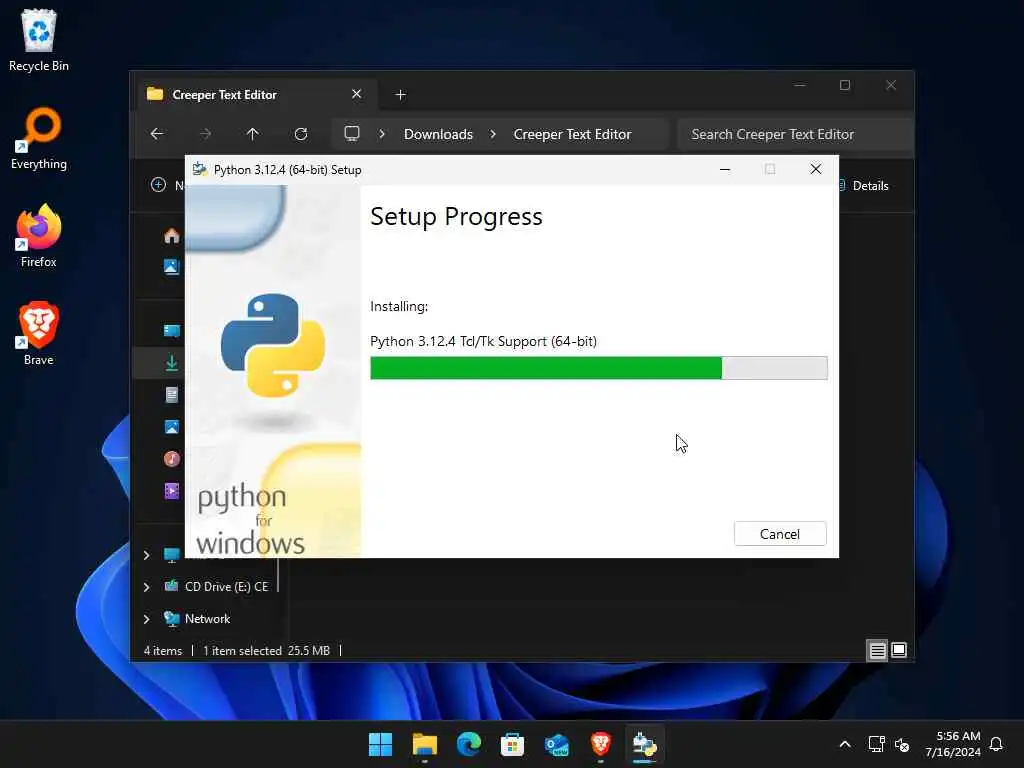Viewport: 1024px width, 768px height.
Task: Cancel the Python installation
Action: [780, 534]
